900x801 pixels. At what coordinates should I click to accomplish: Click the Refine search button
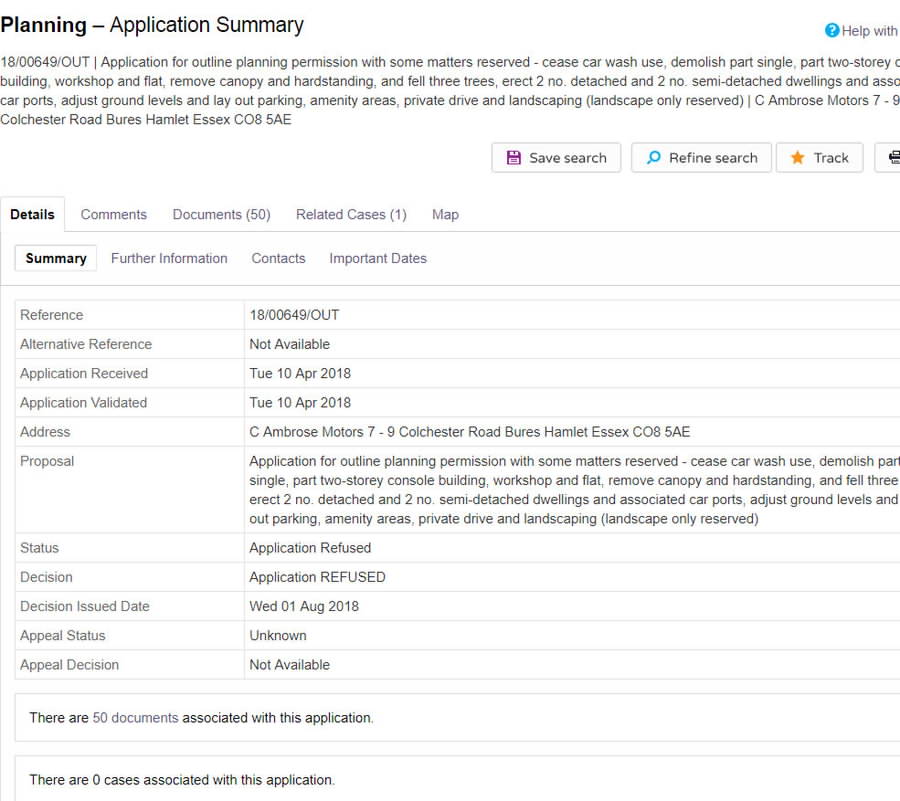point(701,158)
